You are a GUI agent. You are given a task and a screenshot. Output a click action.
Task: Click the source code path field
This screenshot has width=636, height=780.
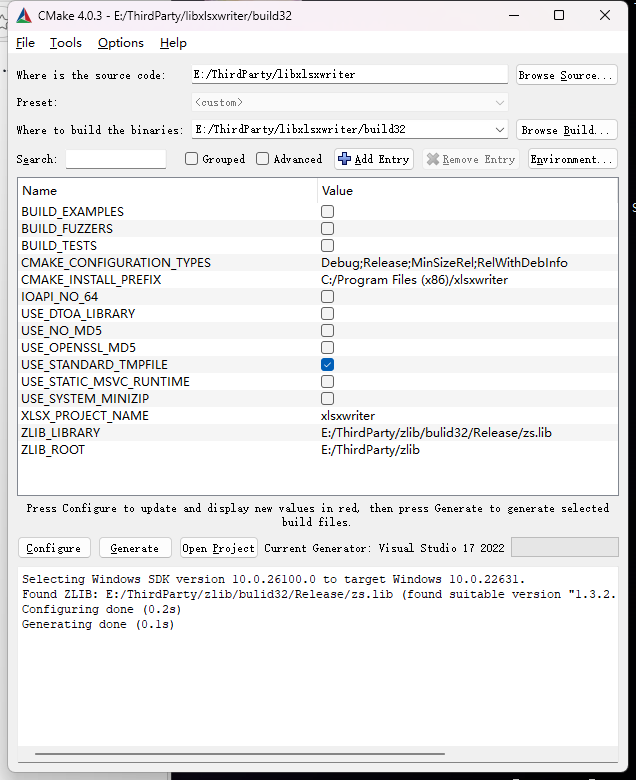350,75
